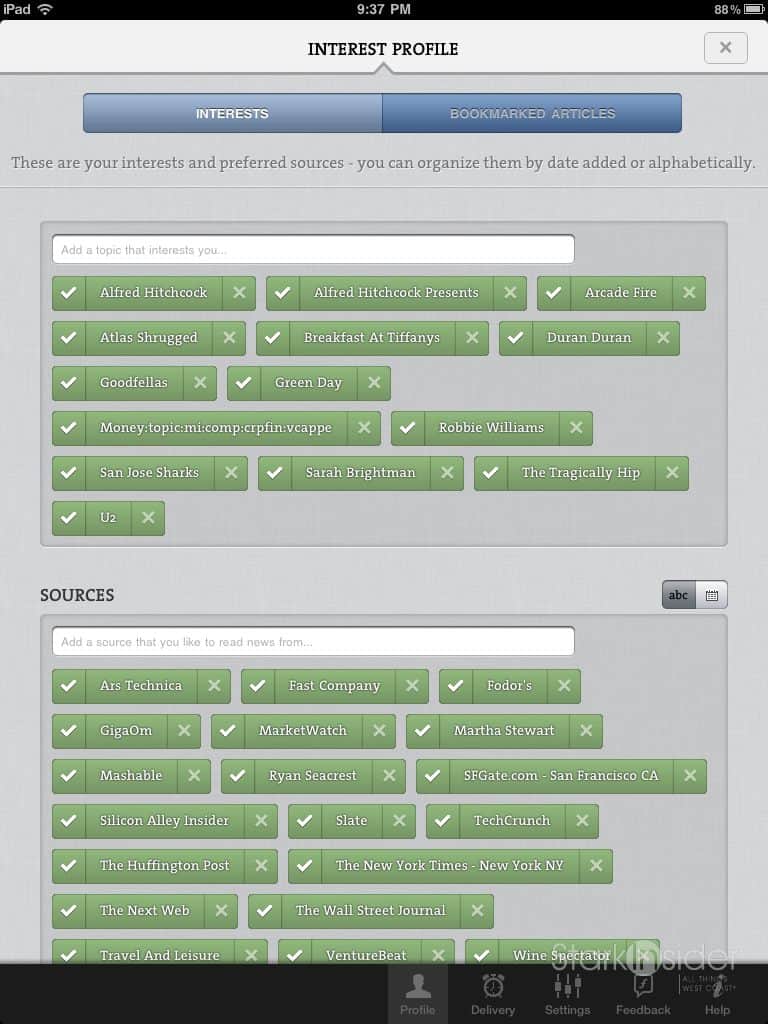Toggle checkmark for The Wall Street Journal
Image resolution: width=768 pixels, height=1024 pixels.
(x=265, y=911)
